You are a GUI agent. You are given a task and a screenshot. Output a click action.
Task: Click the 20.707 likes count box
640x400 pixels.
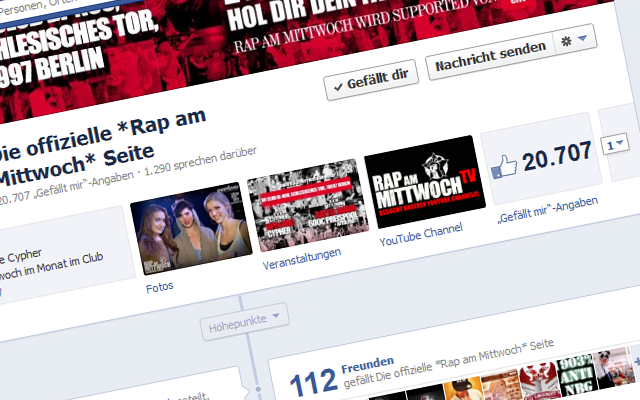click(x=541, y=158)
